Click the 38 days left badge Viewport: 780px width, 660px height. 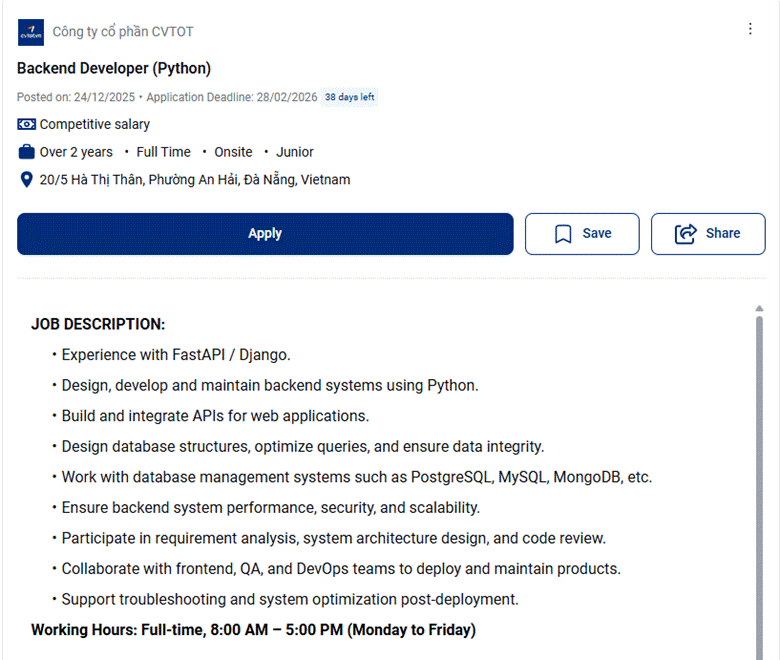click(x=349, y=97)
